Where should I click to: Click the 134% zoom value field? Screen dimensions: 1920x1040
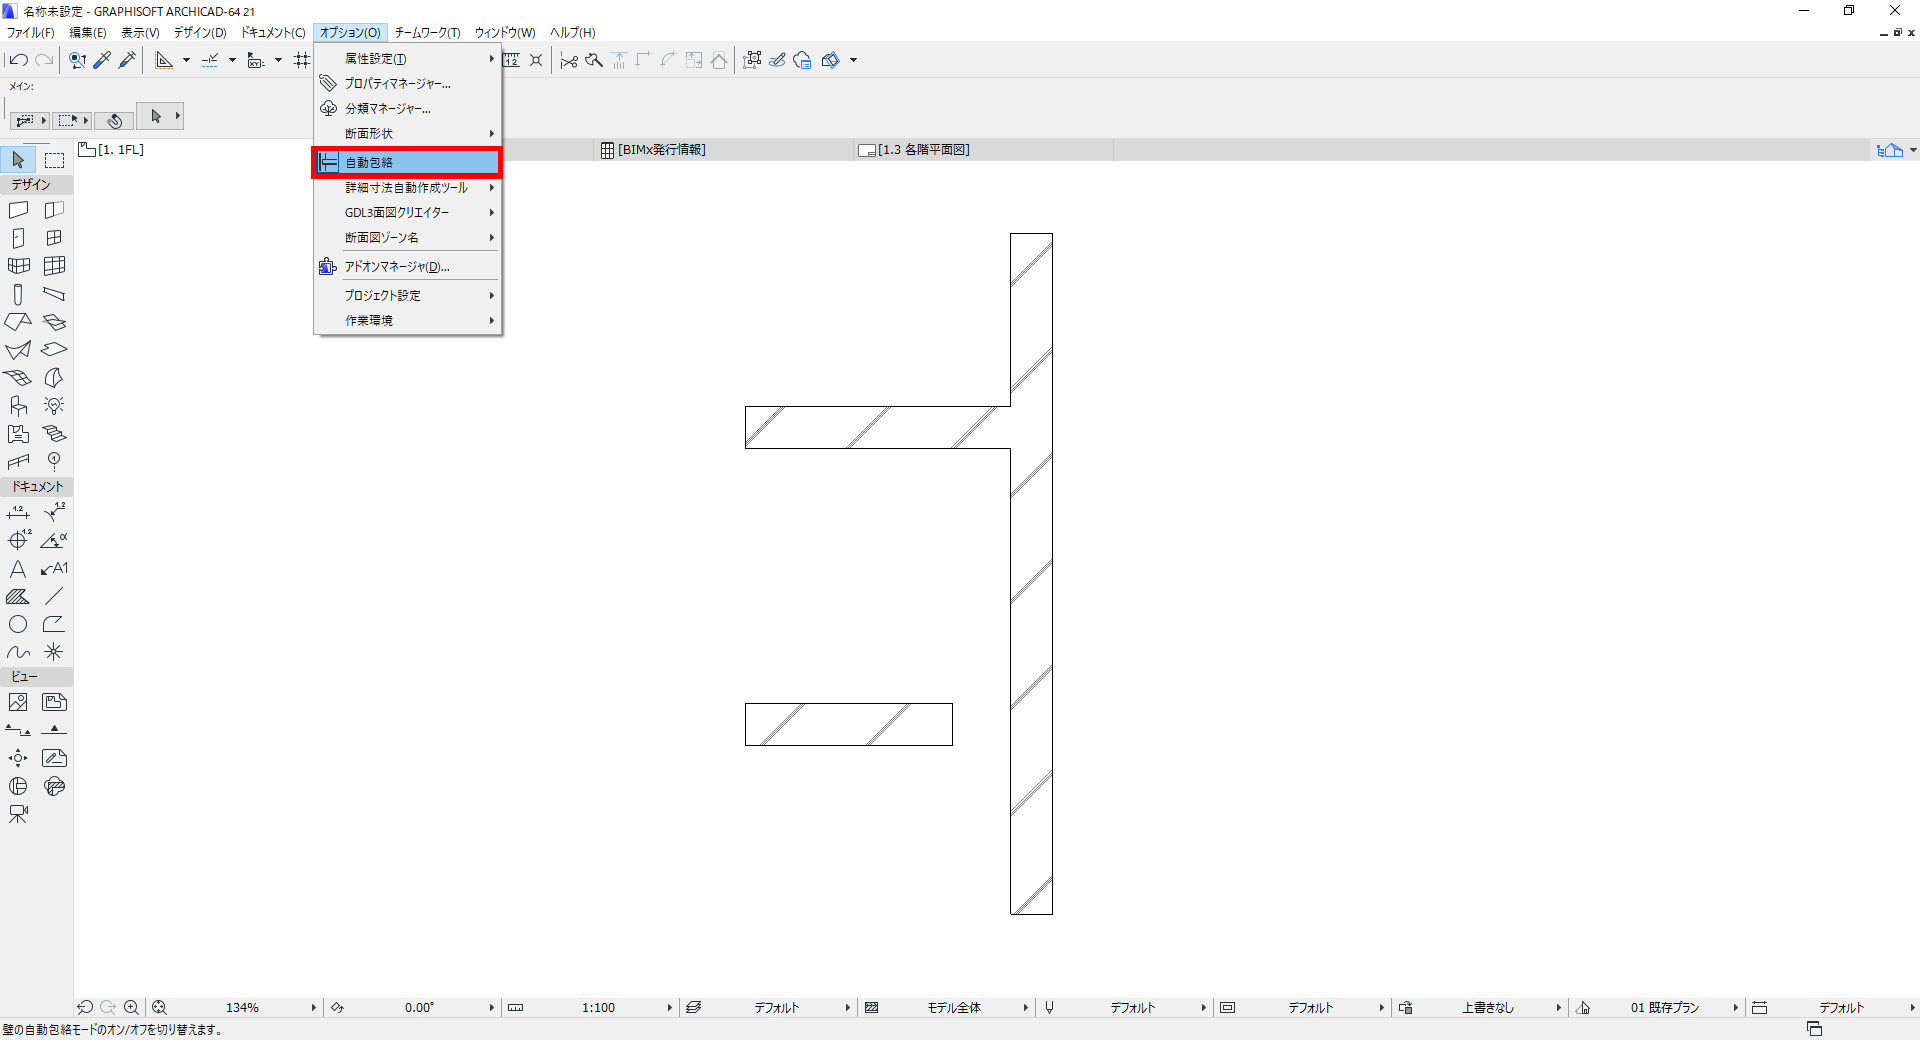pos(242,1008)
